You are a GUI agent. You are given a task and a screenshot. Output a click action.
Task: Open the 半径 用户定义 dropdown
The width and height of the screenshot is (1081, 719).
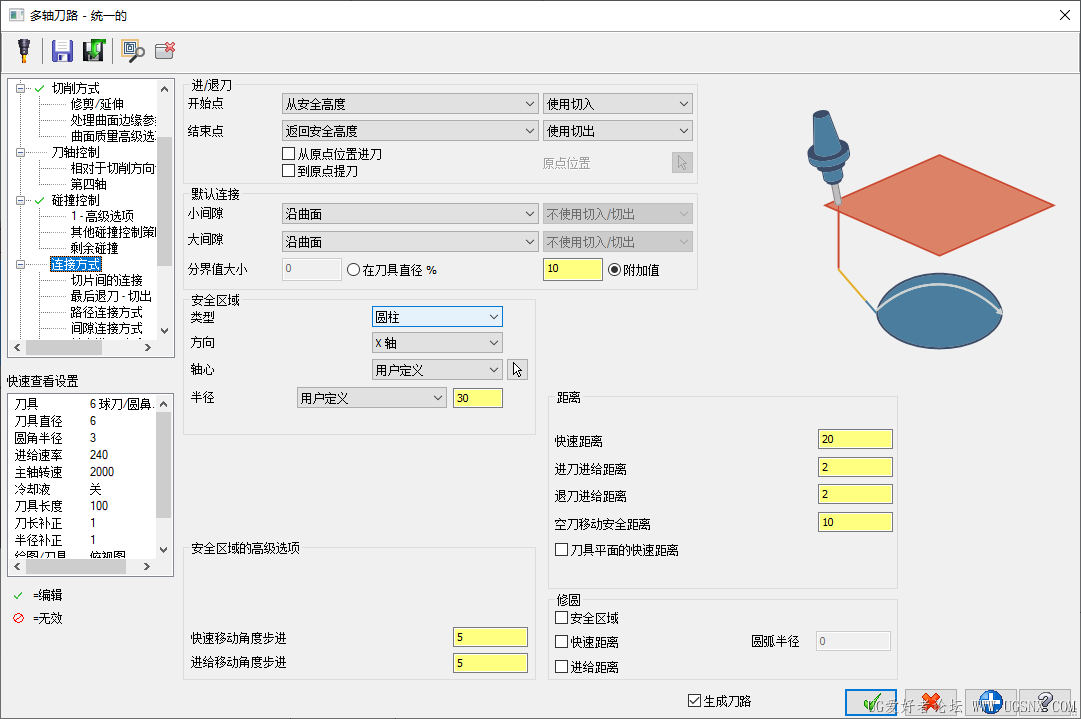372,398
